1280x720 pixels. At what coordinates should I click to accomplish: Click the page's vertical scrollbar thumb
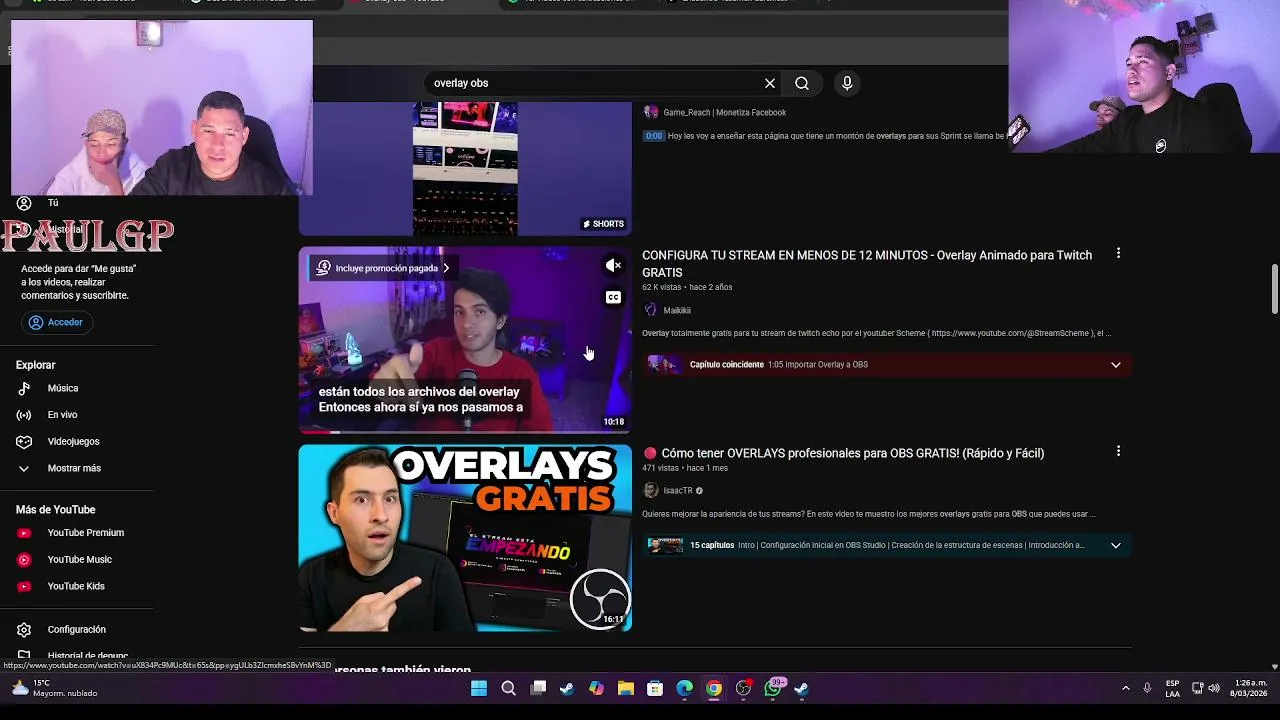click(1274, 289)
